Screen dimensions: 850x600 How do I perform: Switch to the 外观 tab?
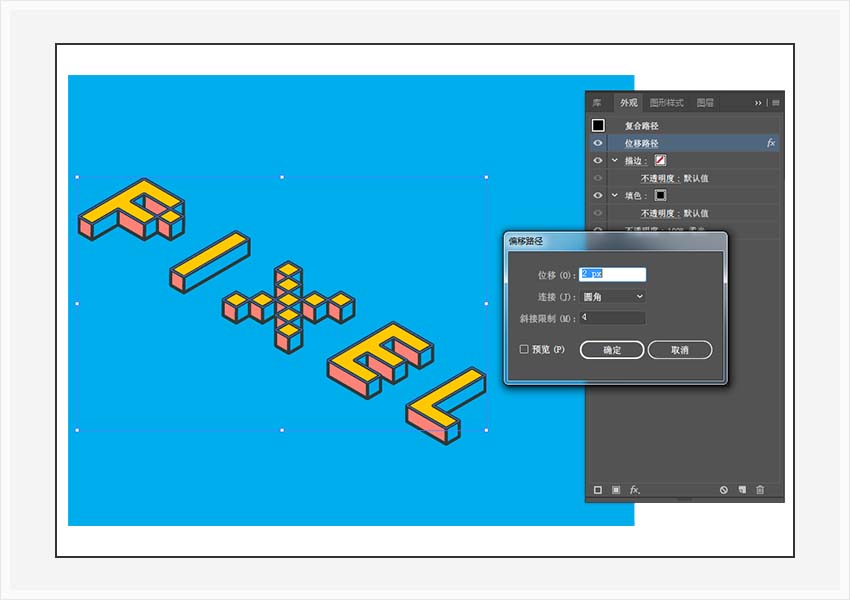coord(629,102)
